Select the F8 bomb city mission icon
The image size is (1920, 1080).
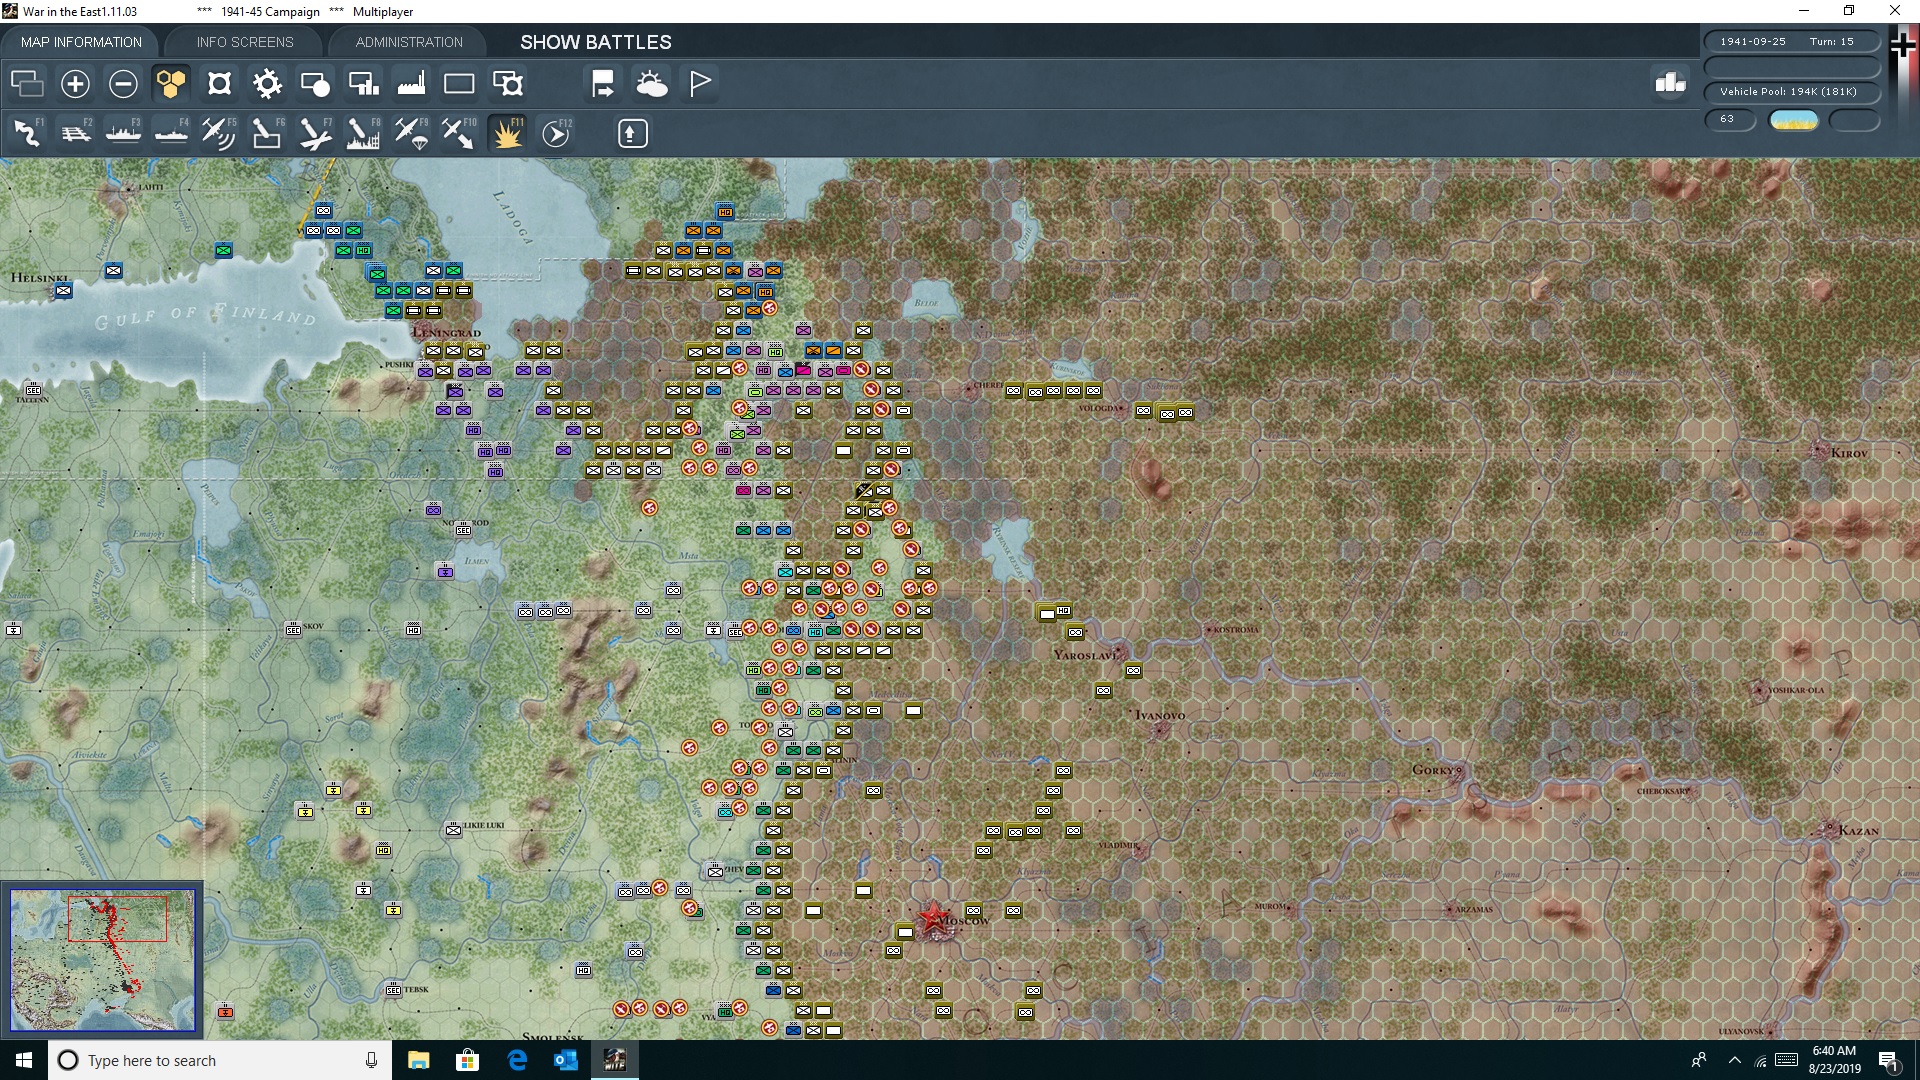click(x=363, y=133)
